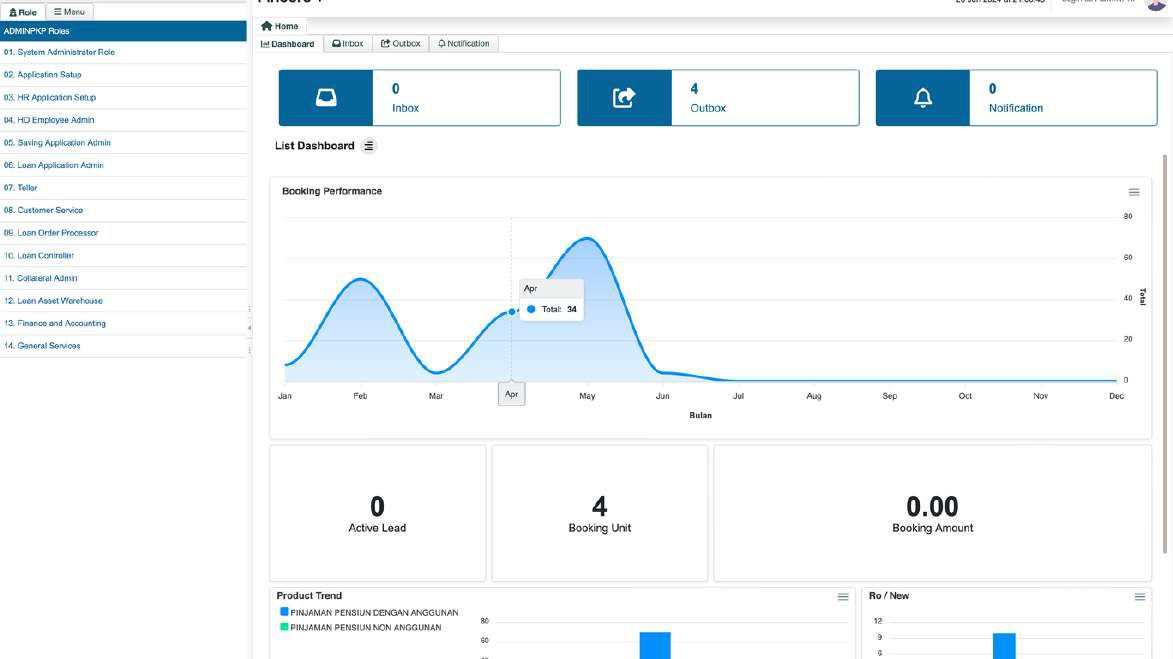Image resolution: width=1173 pixels, height=659 pixels.
Task: Toggle PINJAMAN PENSIUN NON ANGGUNAN legend swatch
Action: click(284, 627)
